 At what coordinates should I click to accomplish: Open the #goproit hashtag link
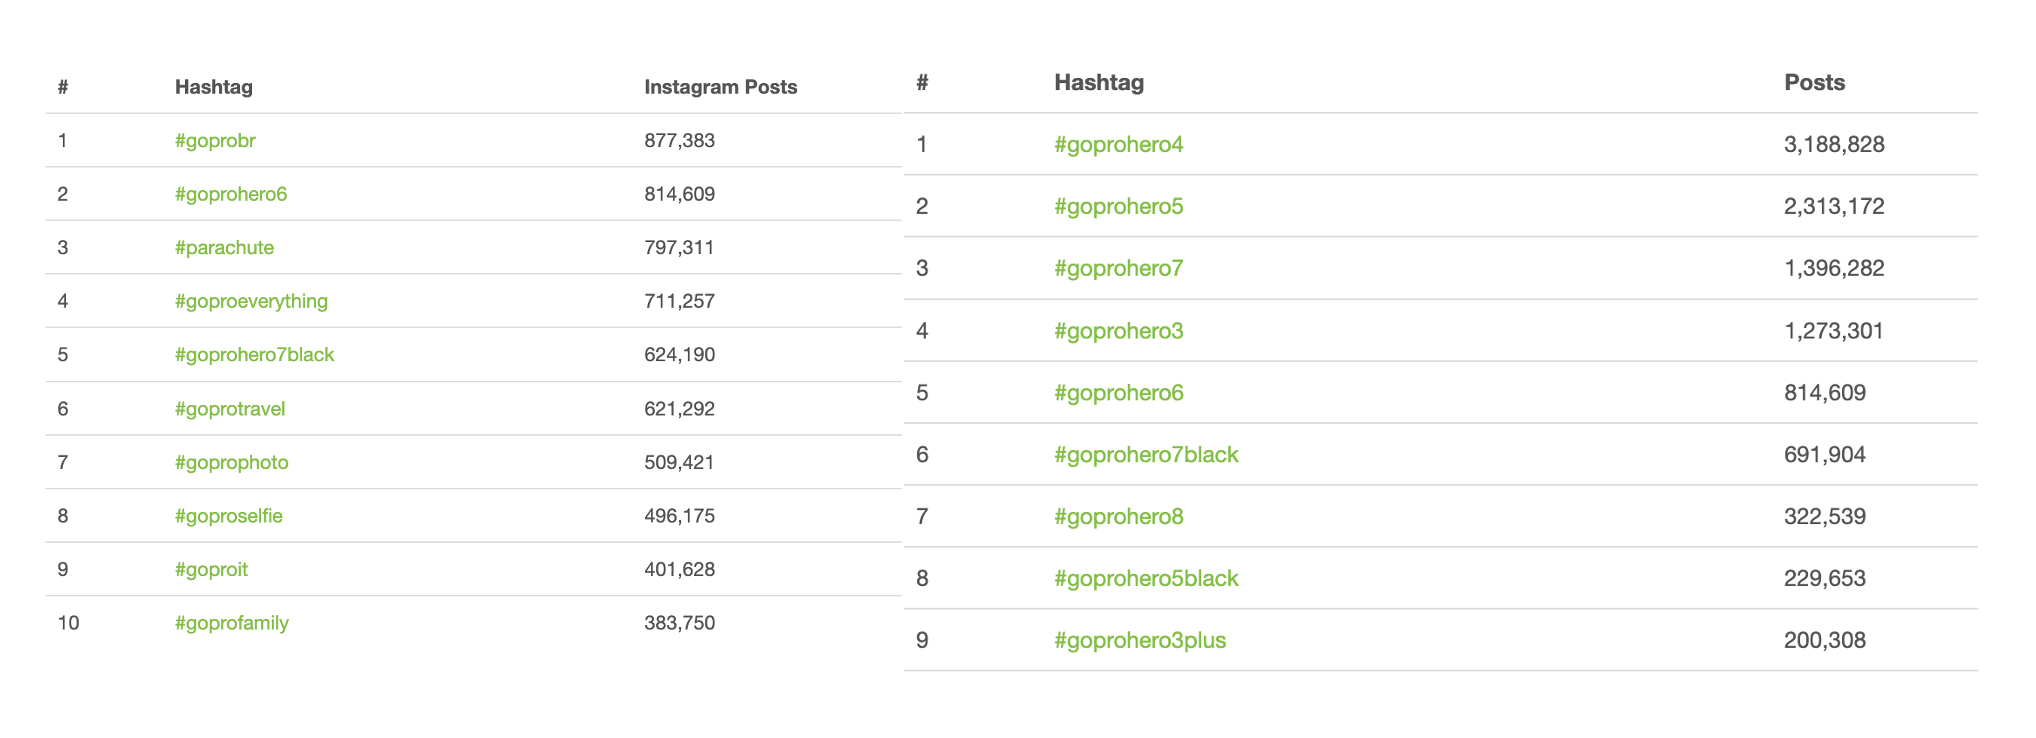coord(211,570)
